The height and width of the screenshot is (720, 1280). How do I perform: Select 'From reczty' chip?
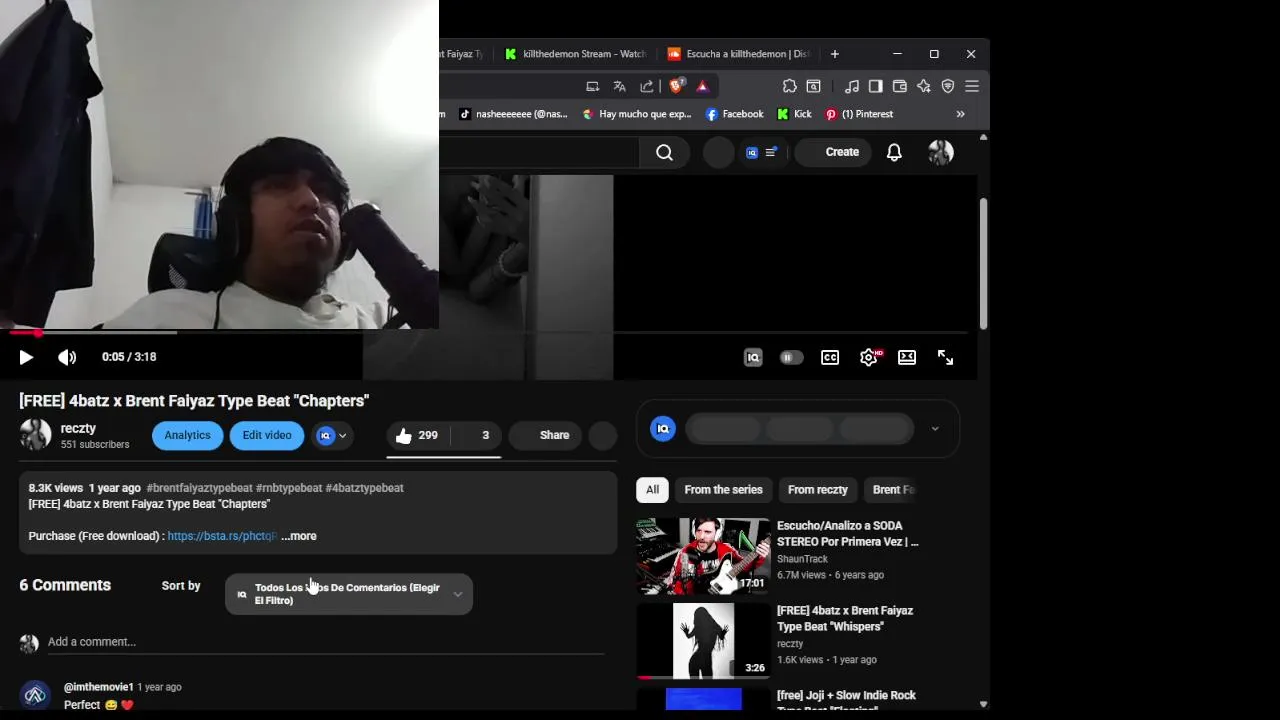pyautogui.click(x=817, y=490)
